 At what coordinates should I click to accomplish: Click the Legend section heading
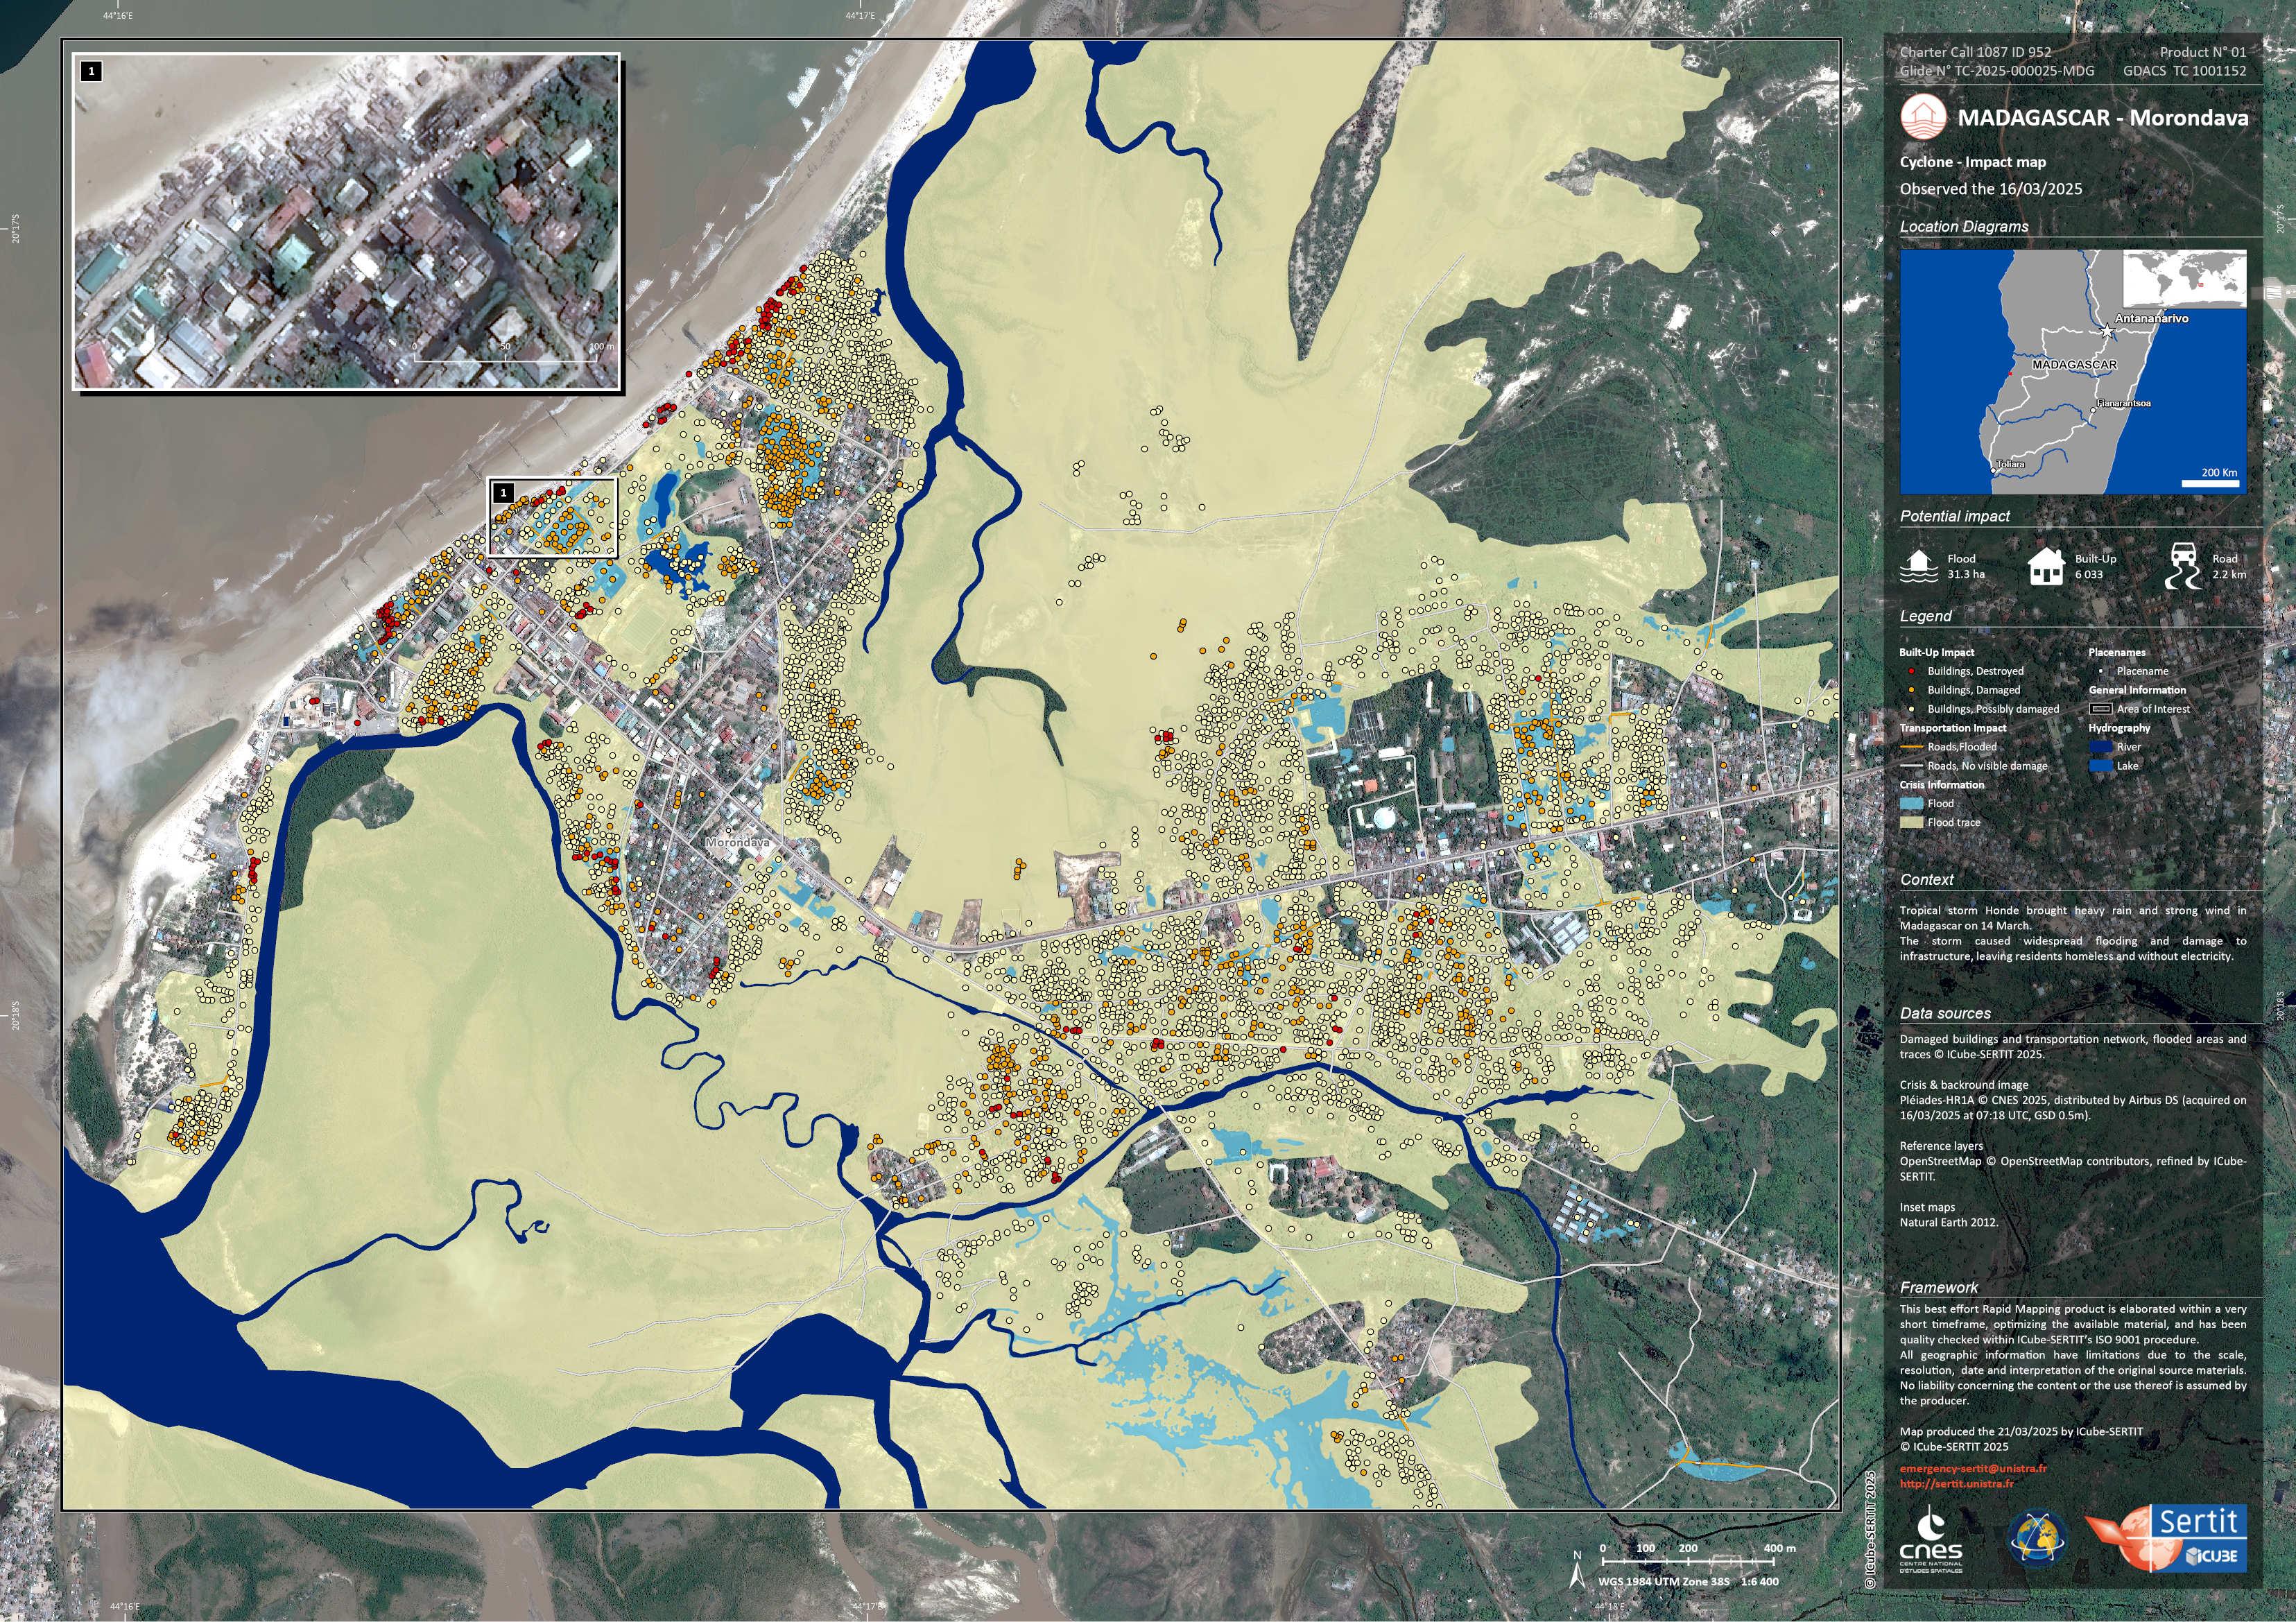(x=1925, y=616)
